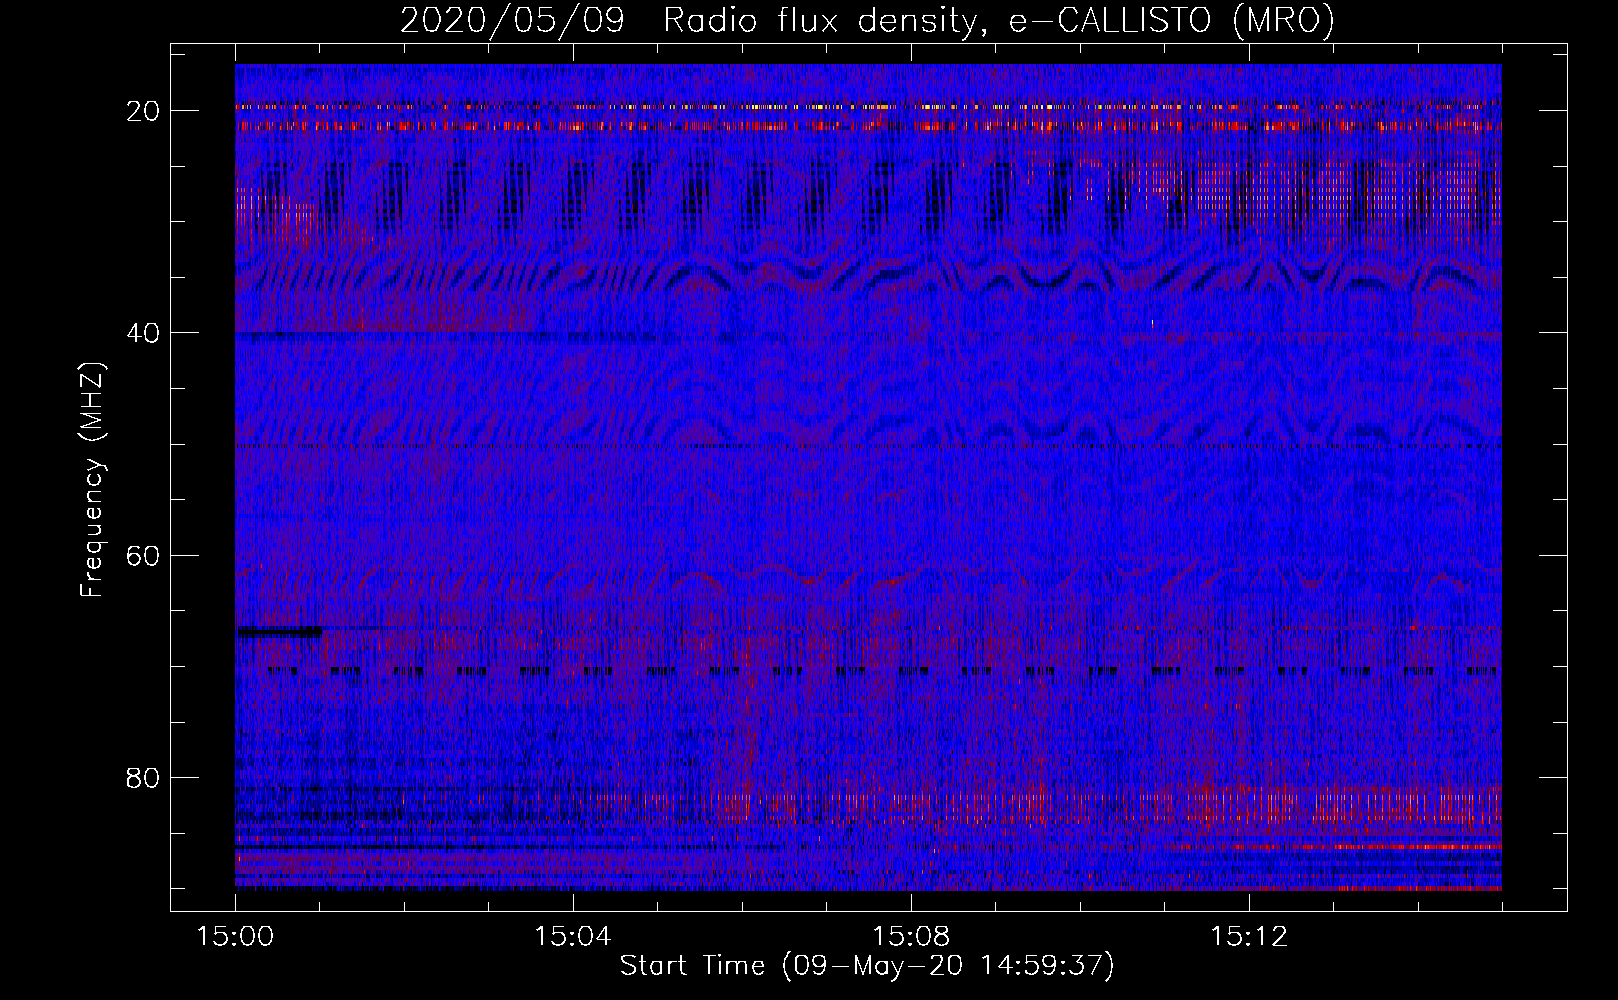Click the 'Frequency (MHZ)' axis label

tap(92, 480)
